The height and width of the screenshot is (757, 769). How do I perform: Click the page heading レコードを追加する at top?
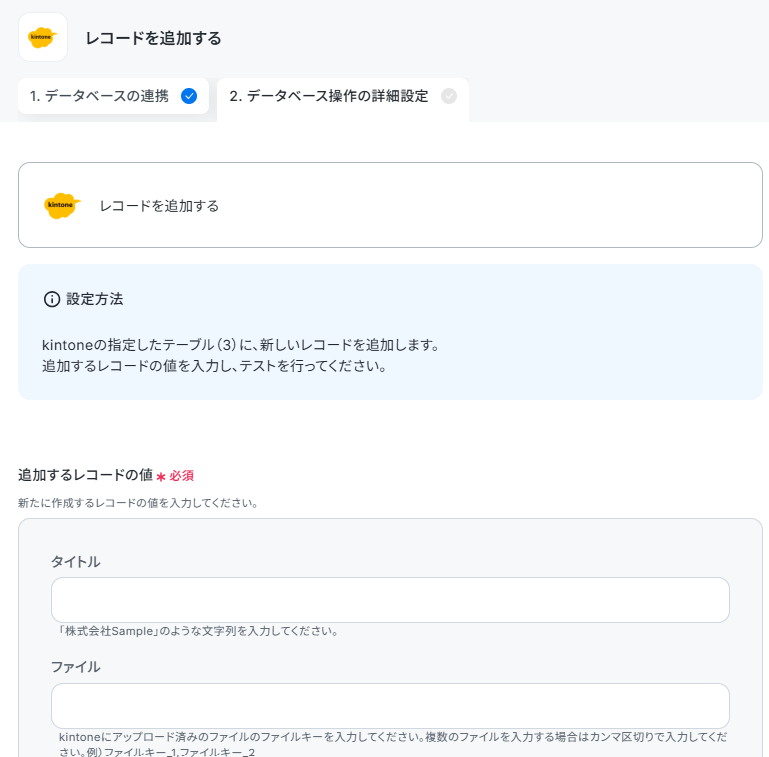click(x=154, y=38)
